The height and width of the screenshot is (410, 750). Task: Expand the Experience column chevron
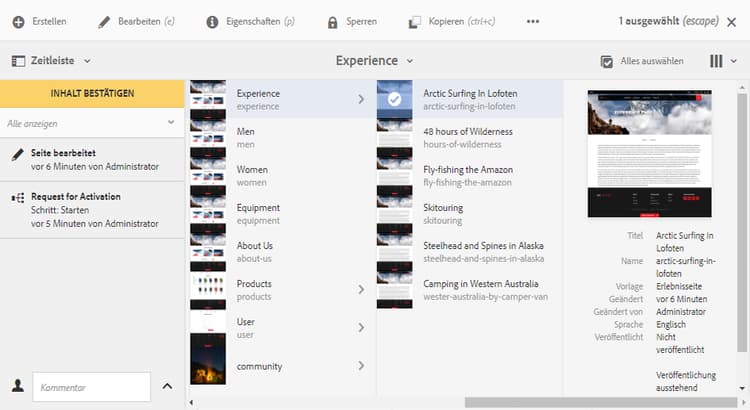point(361,99)
